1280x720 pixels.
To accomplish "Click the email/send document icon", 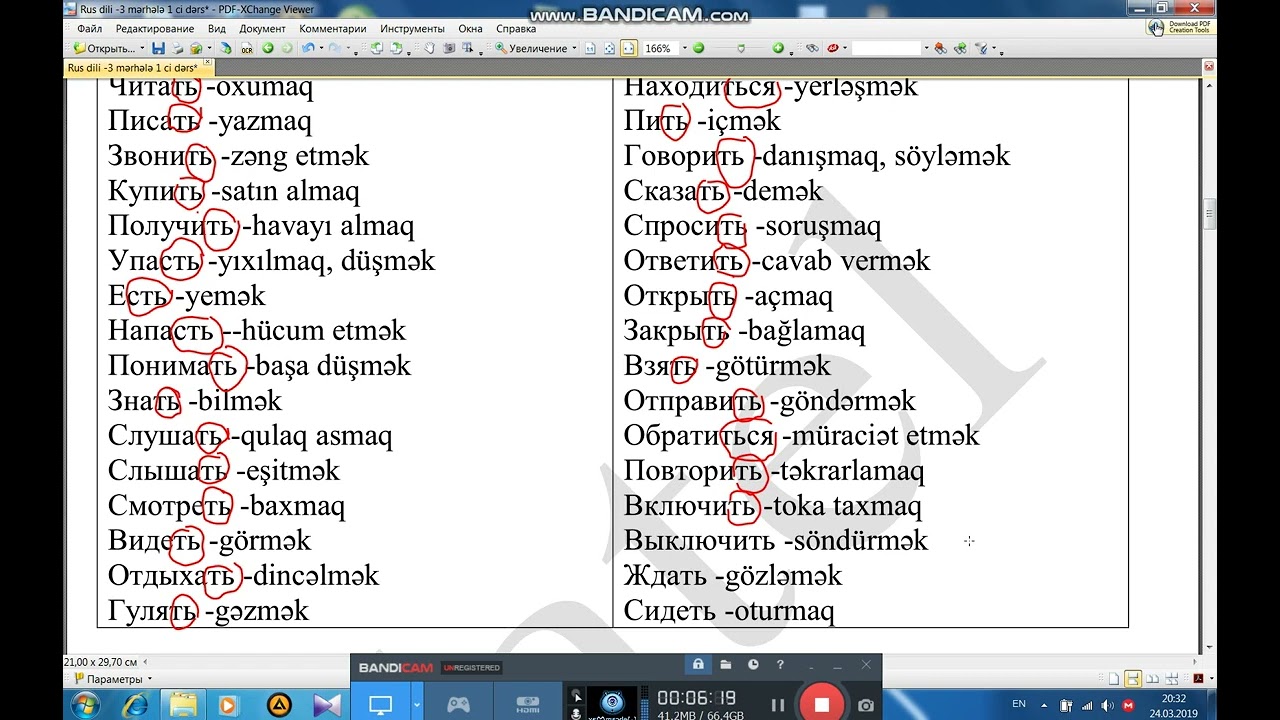I will click(x=196, y=48).
